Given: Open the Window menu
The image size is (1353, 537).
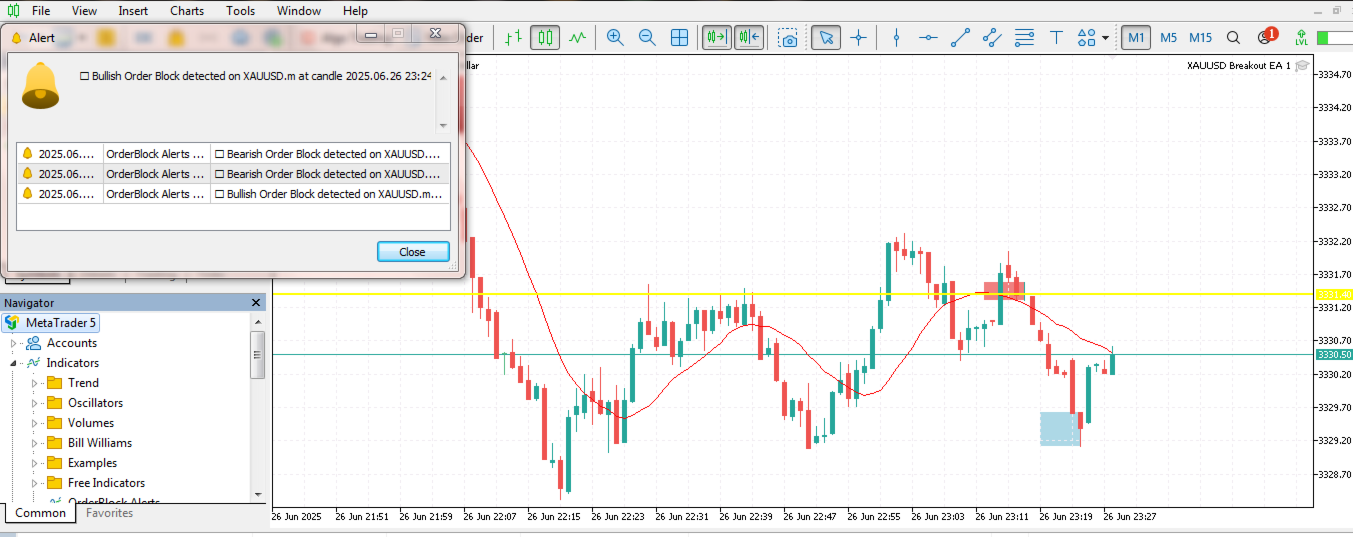Looking at the screenshot, I should (299, 11).
